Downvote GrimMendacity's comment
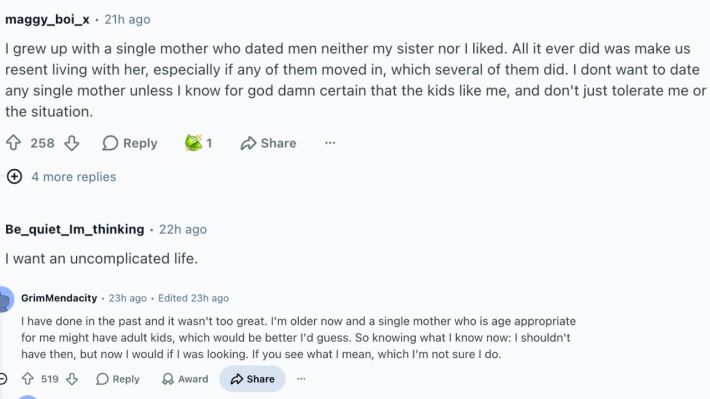Screen dimensions: 710x399 point(72,379)
